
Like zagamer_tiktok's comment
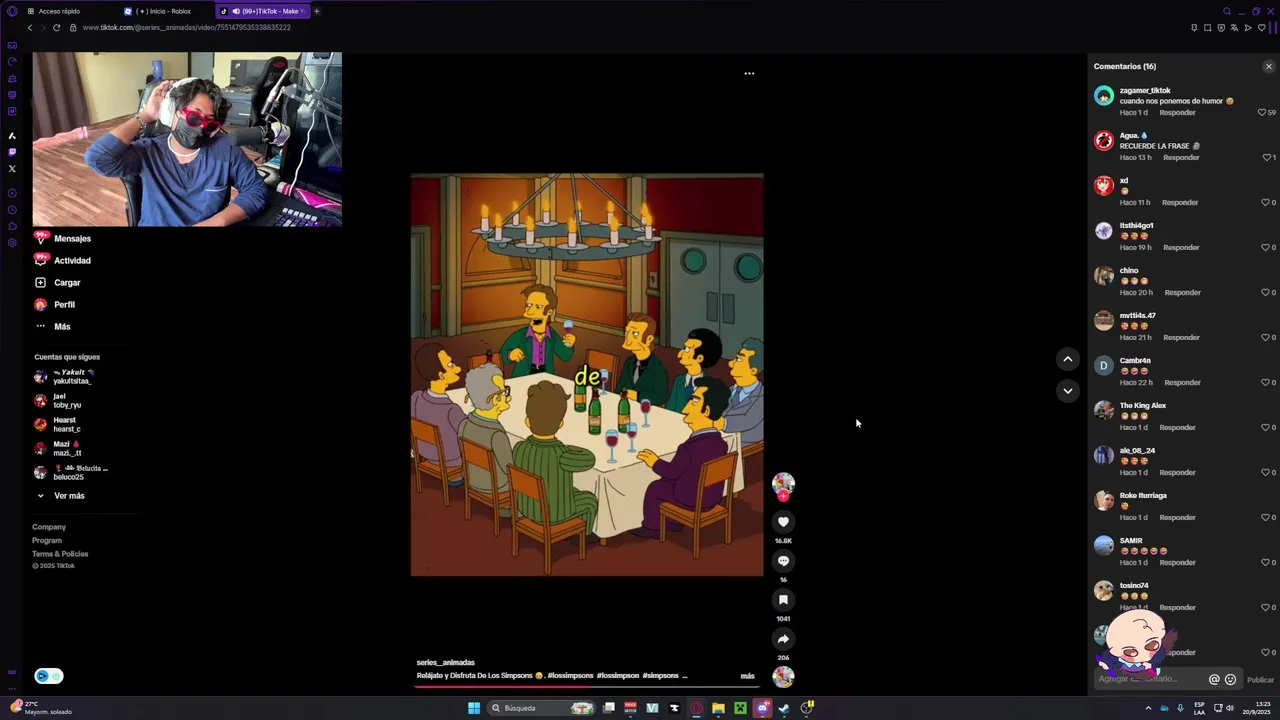[1262, 113]
